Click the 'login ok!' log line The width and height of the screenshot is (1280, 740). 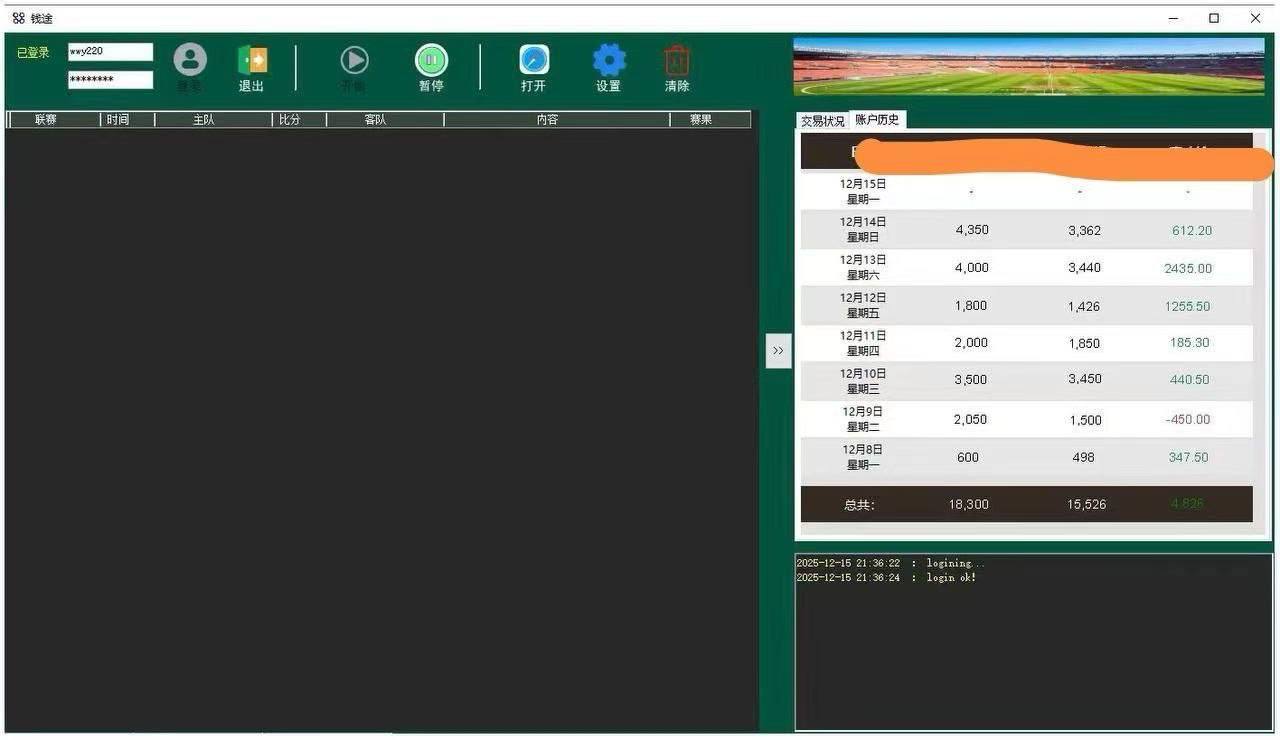click(886, 578)
